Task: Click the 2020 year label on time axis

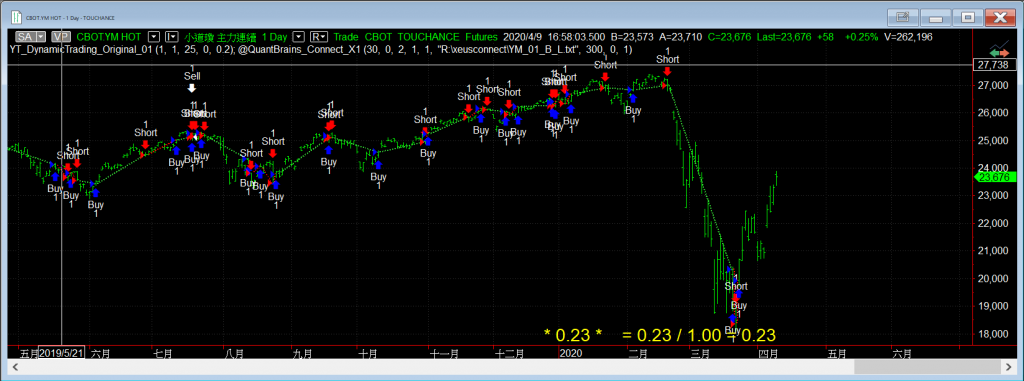Action: (x=571, y=354)
